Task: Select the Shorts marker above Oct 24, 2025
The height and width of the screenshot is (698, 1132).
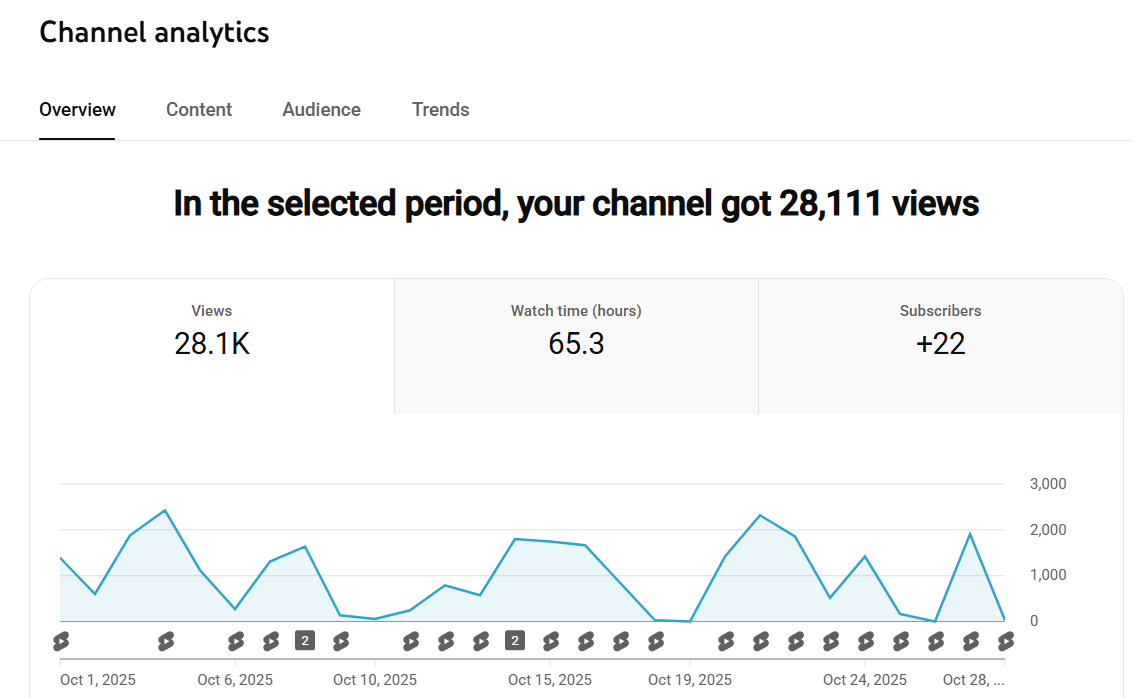Action: (865, 640)
